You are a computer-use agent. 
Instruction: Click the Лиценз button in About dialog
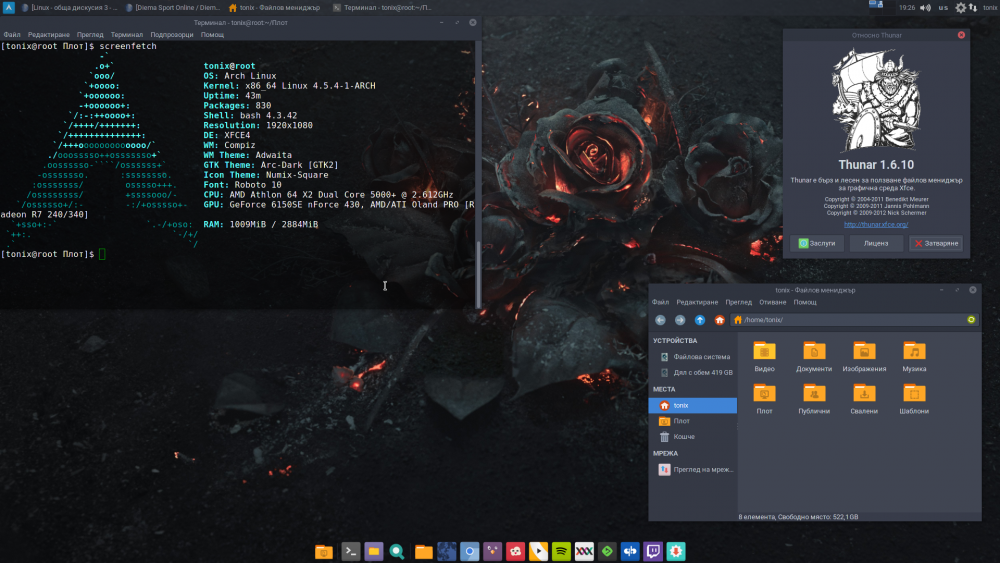click(x=876, y=243)
